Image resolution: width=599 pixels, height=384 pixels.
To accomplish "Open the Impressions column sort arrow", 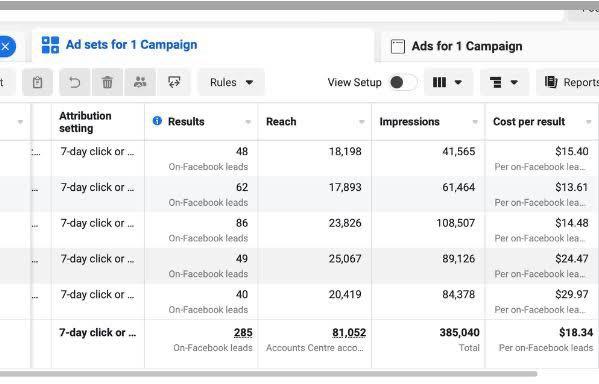I will point(475,122).
